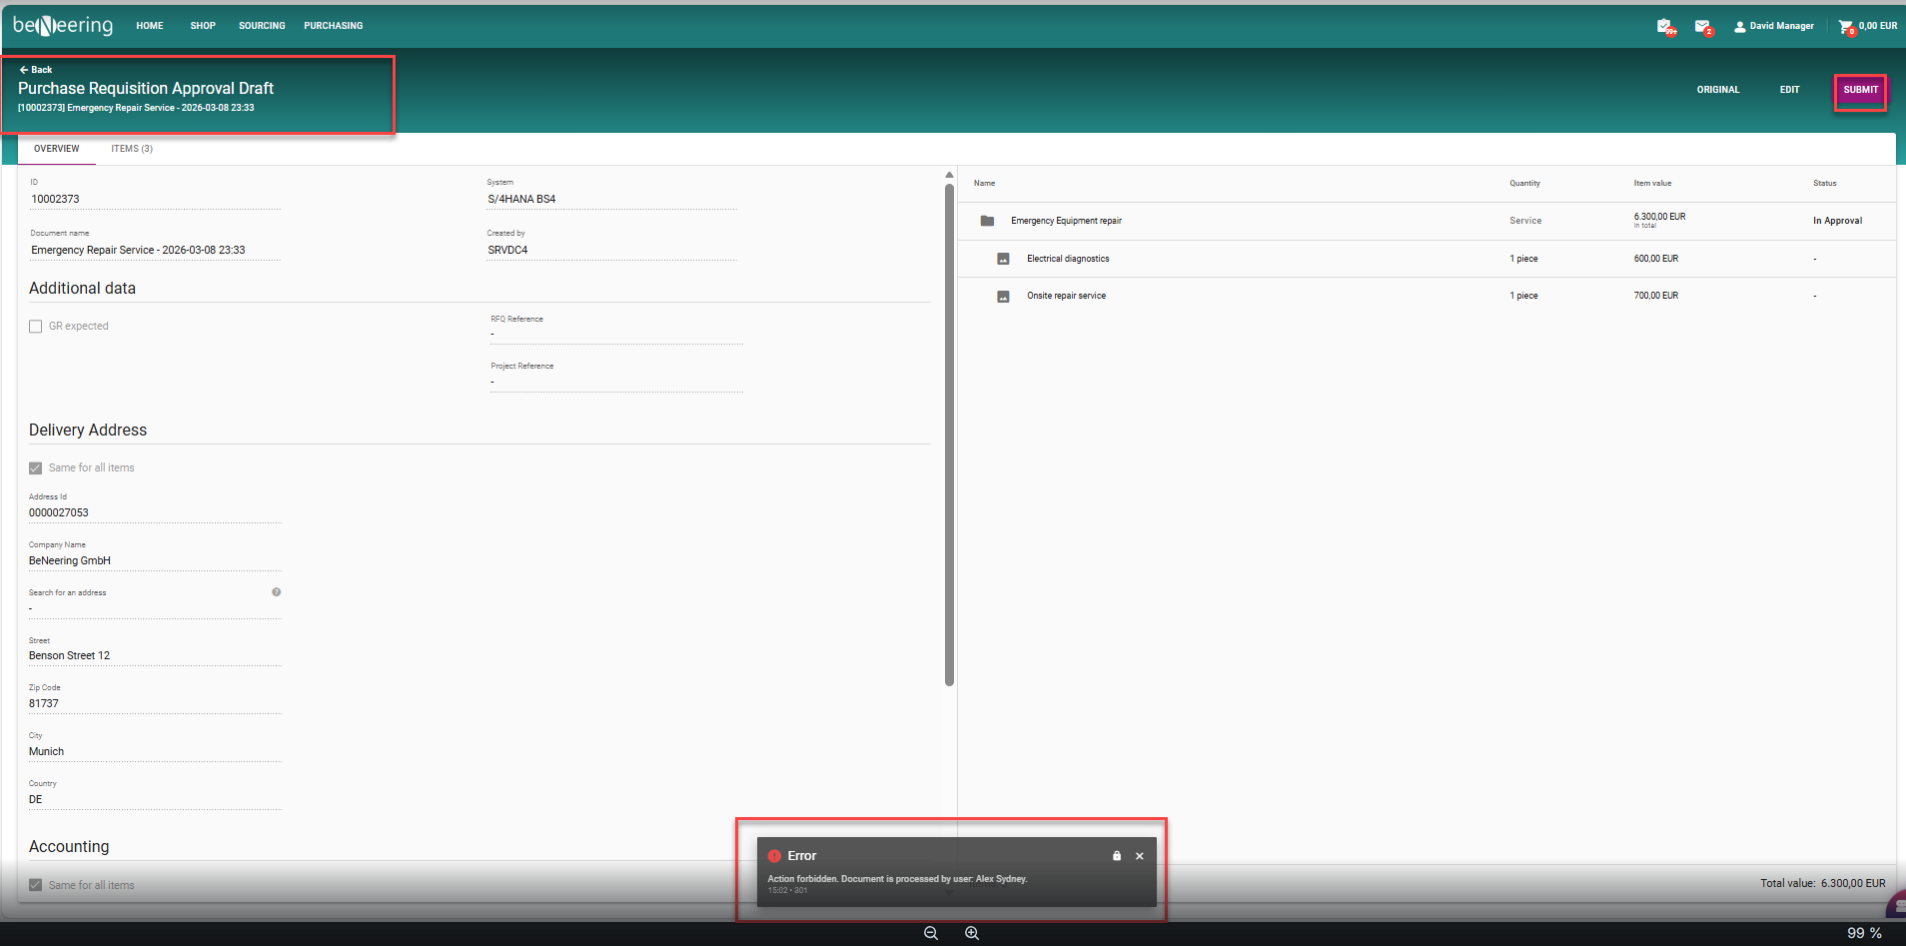Go back using the Back arrow
The height and width of the screenshot is (946, 1906).
[36, 70]
